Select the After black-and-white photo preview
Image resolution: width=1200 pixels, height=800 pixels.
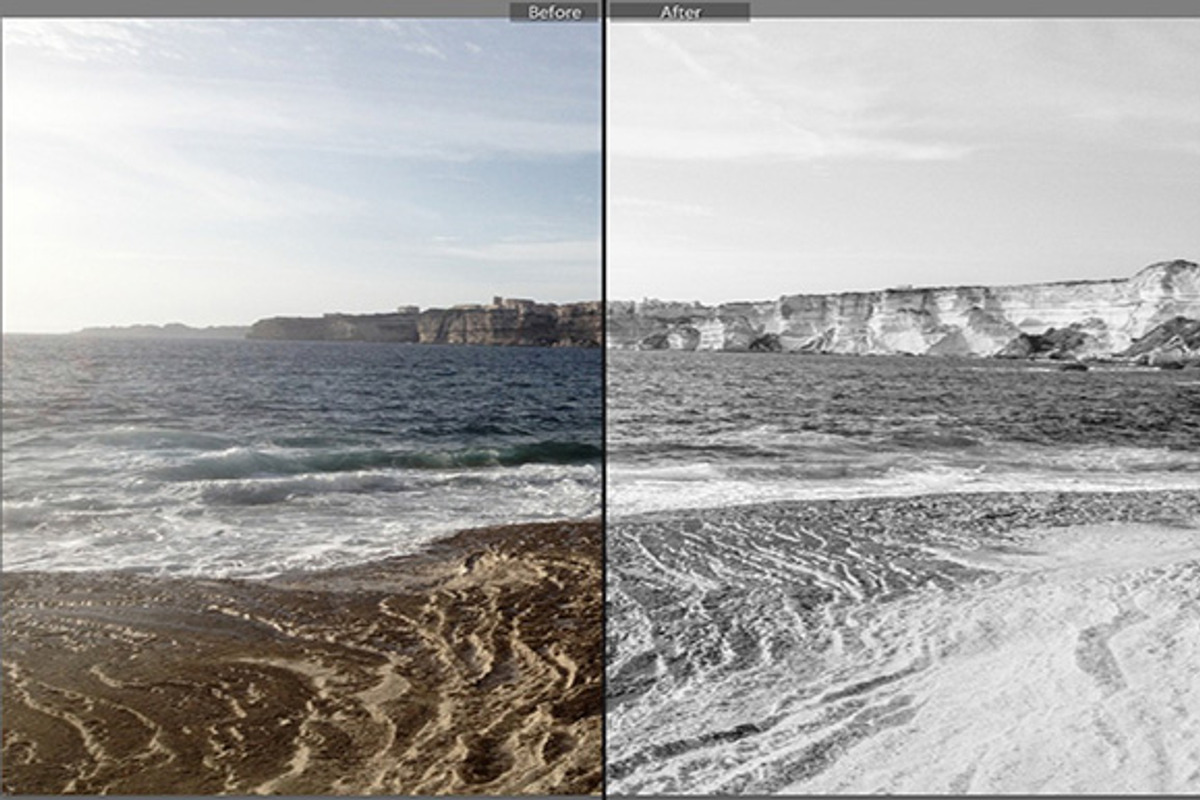(904, 406)
